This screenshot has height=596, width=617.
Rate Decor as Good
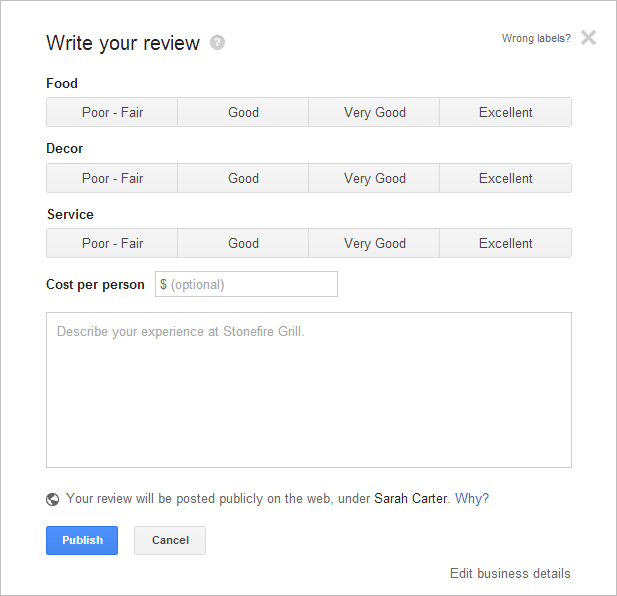coord(243,178)
